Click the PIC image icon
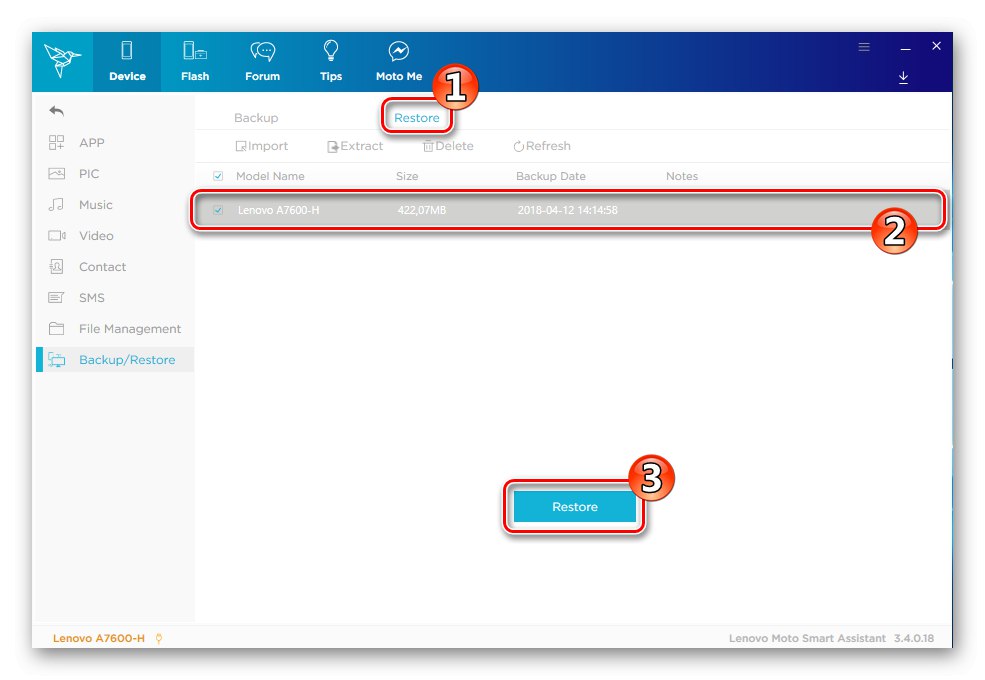Screen dimensions: 985x680 (x=57, y=173)
